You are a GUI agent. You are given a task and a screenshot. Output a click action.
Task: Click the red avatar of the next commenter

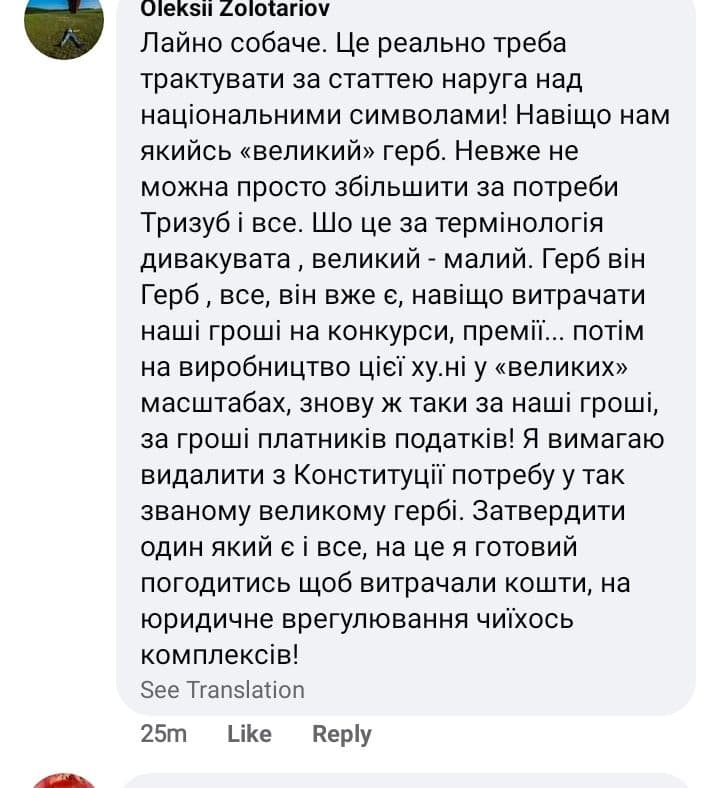click(63, 780)
